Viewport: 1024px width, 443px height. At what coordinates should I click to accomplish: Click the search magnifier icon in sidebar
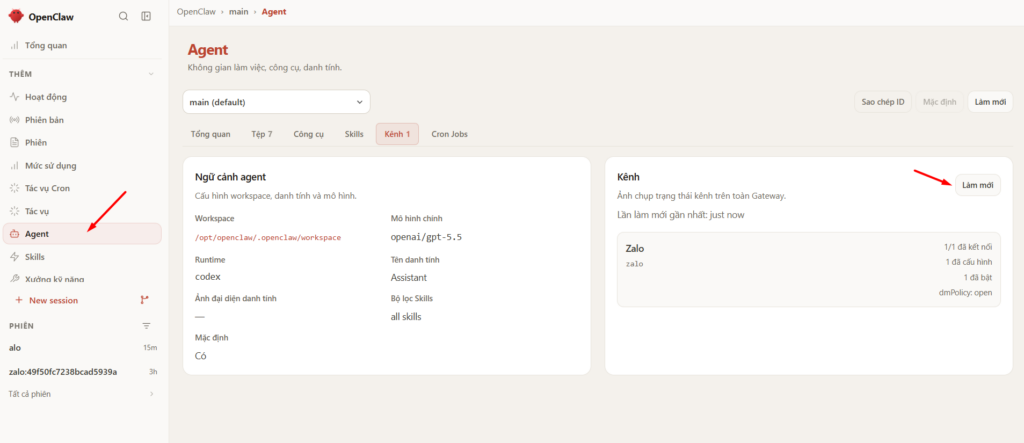(123, 16)
